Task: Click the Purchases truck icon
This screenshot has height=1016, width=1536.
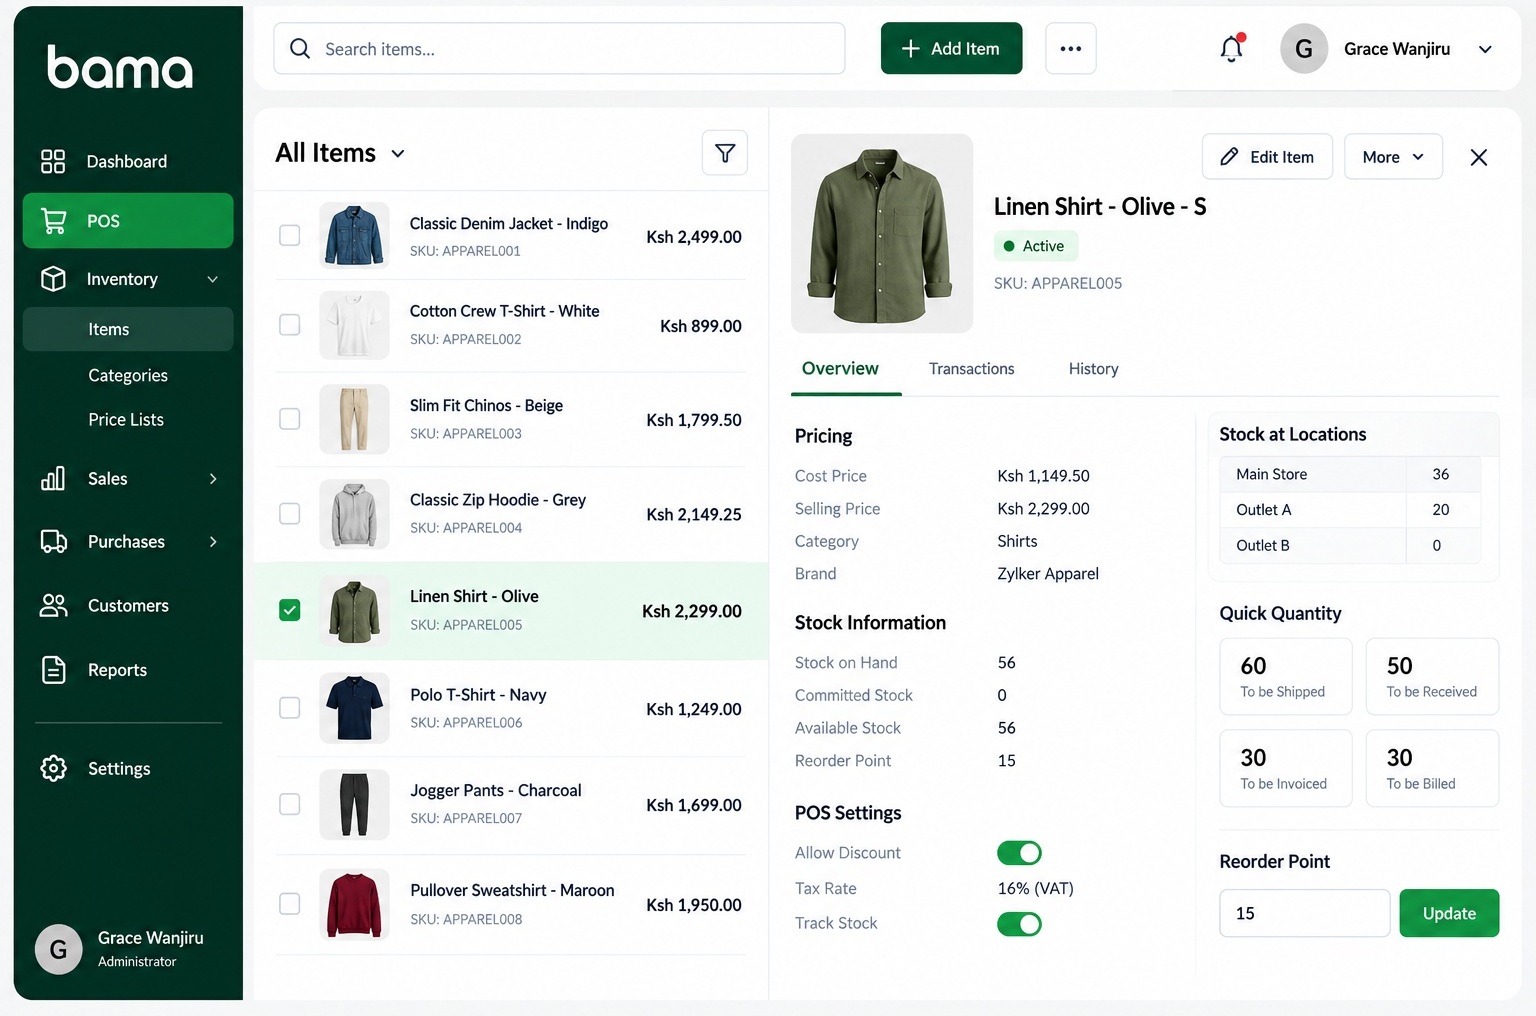Action: click(54, 541)
